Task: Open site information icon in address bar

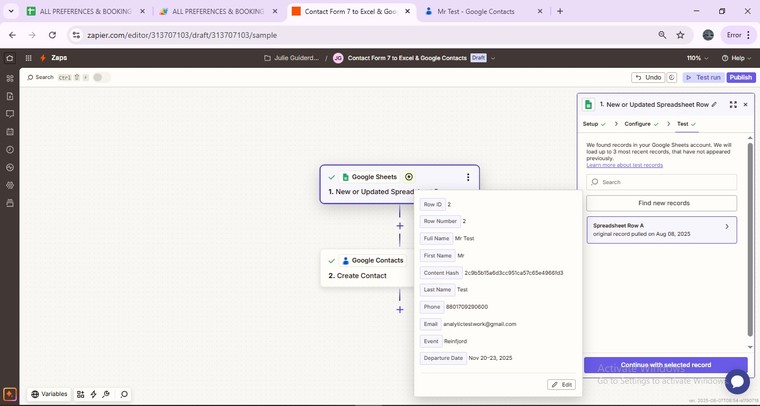Action: (75, 35)
